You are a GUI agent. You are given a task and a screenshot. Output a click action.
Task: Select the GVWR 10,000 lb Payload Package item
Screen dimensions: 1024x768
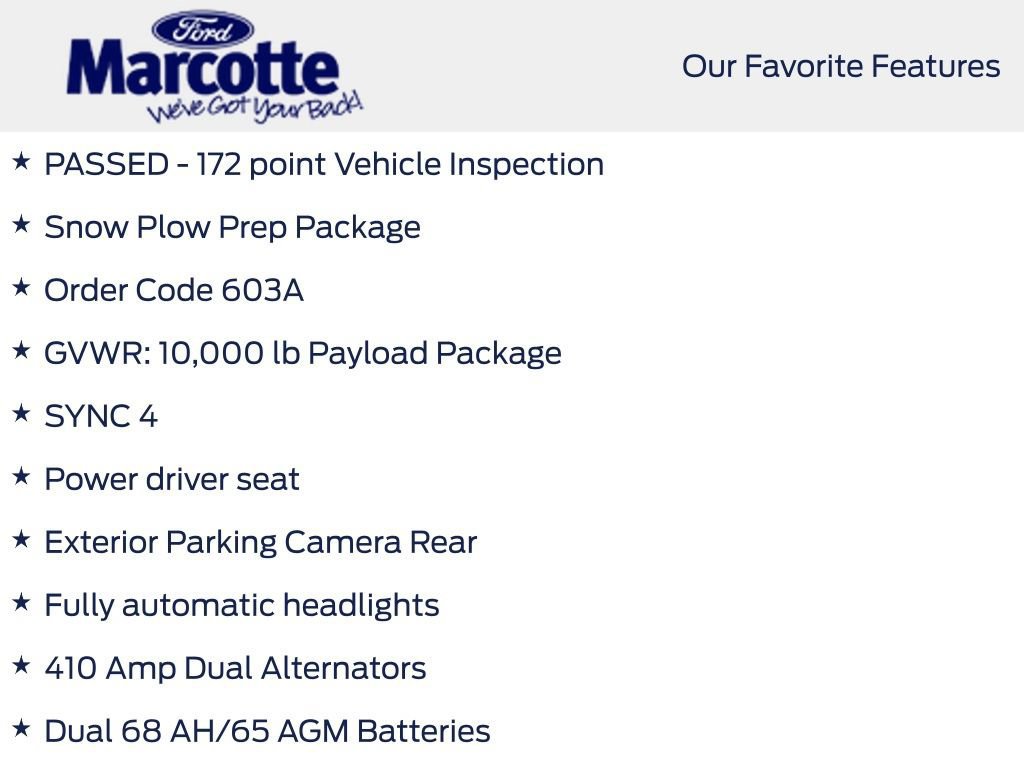point(303,353)
